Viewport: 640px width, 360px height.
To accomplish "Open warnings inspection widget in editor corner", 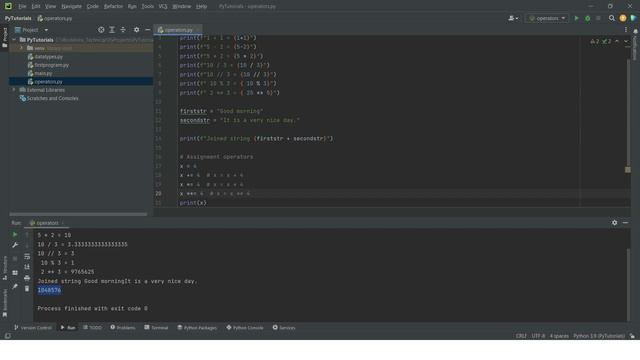I will tap(600, 41).
